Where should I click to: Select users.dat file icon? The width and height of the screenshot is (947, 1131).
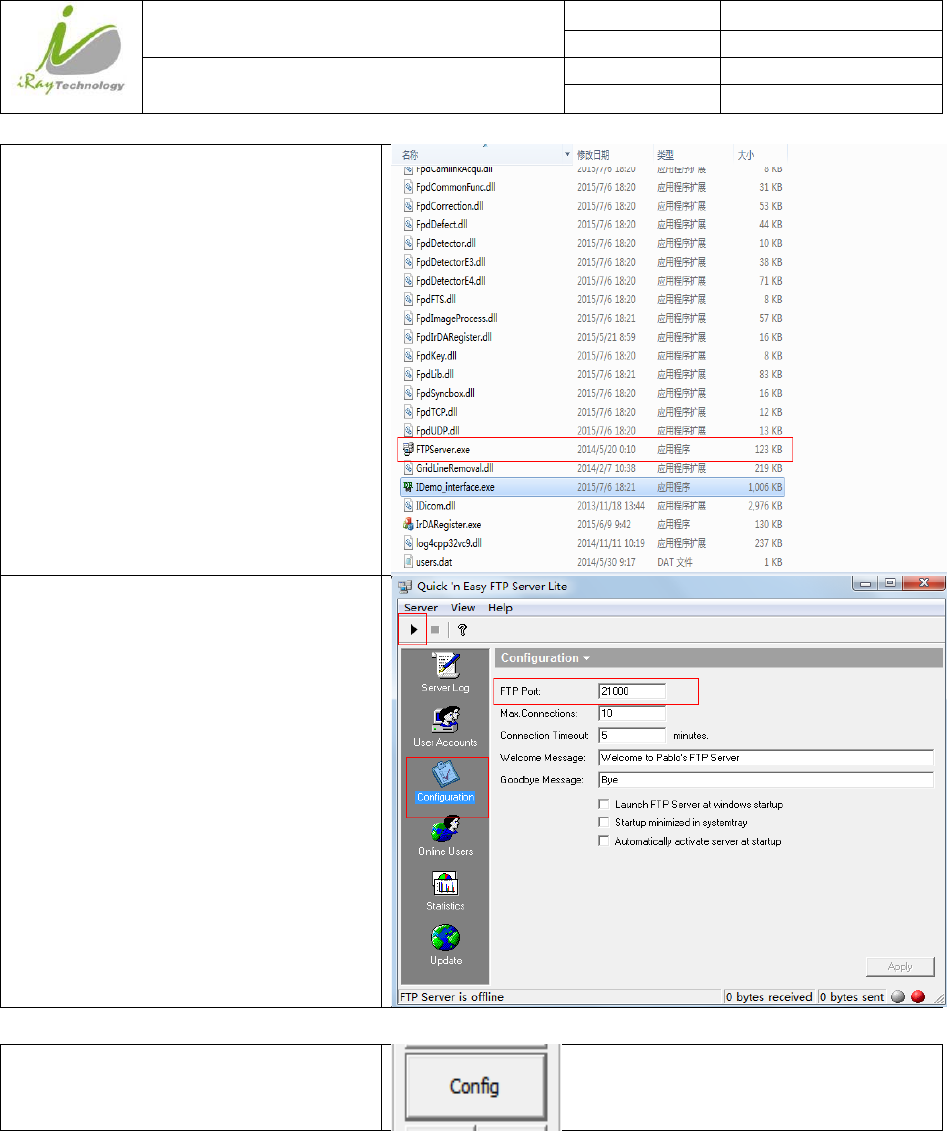click(408, 562)
